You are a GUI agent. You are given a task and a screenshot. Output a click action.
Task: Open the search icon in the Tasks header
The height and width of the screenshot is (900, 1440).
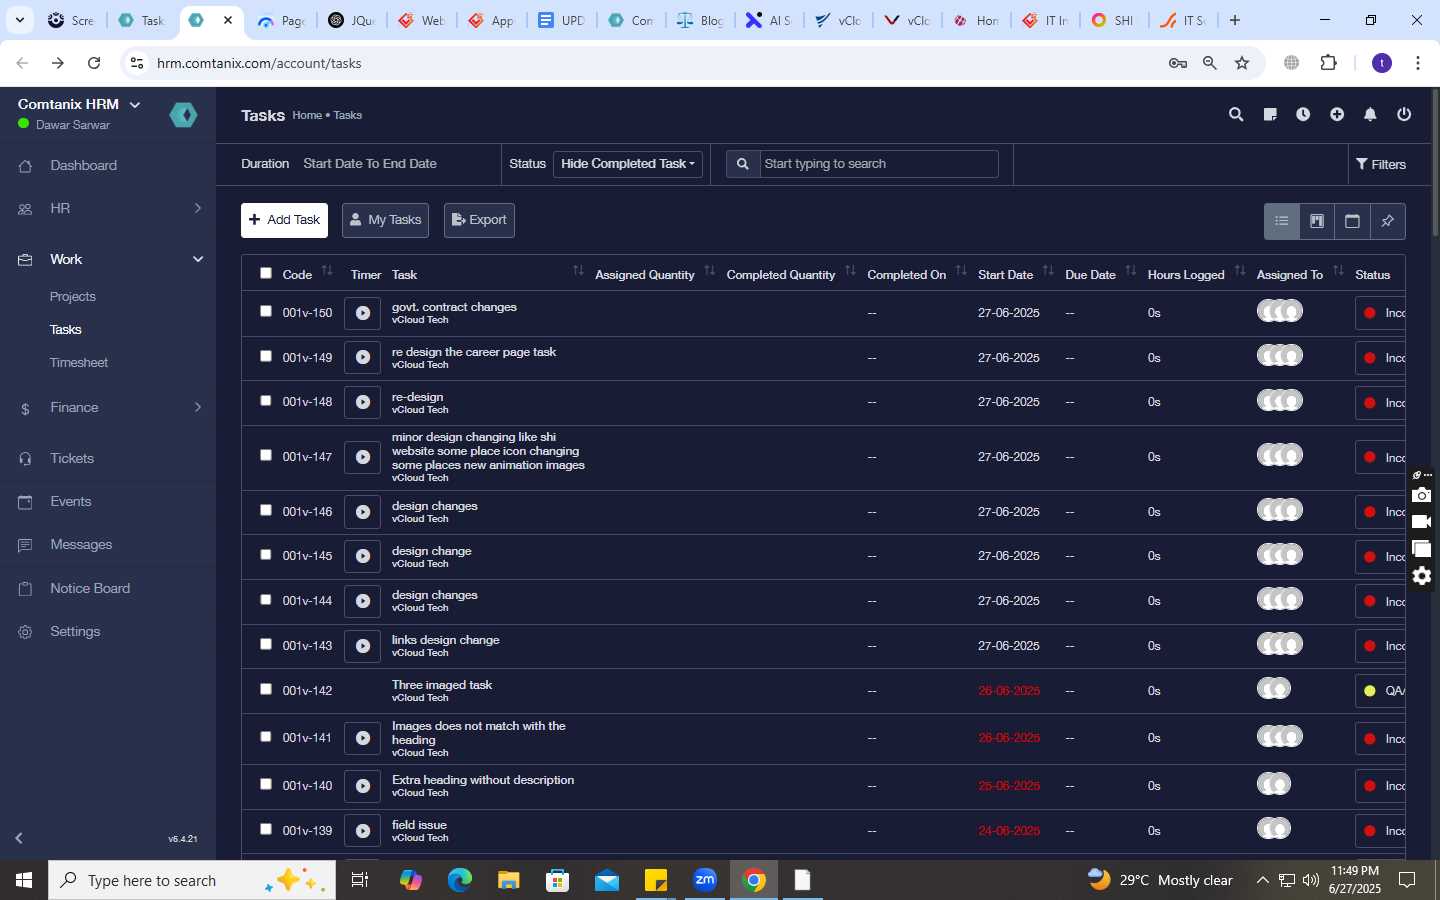click(x=1236, y=115)
